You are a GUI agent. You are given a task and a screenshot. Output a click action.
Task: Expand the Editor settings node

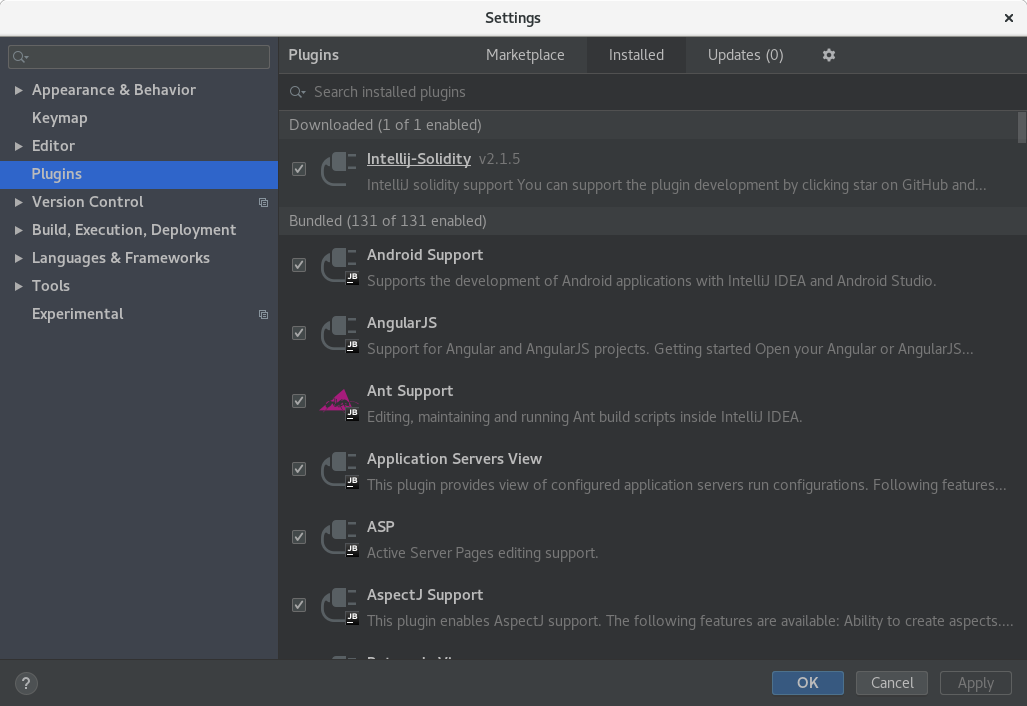[18, 146]
